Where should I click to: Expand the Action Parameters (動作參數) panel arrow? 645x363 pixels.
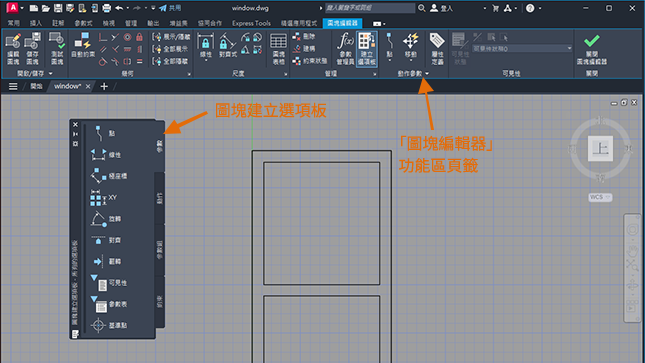(x=427, y=74)
